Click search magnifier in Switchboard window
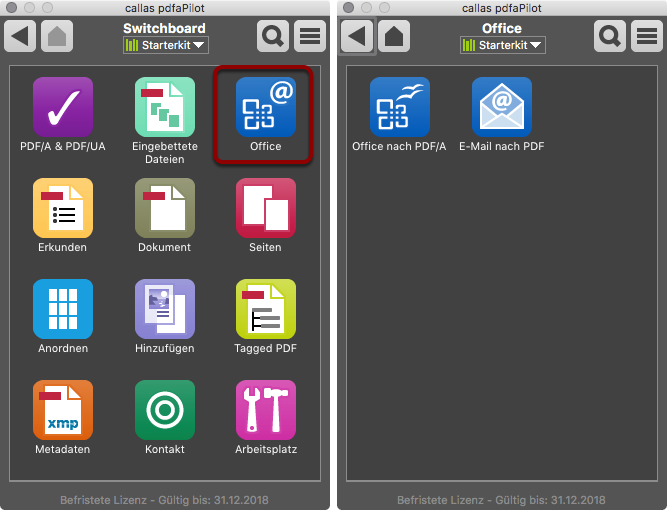Viewport: 668px width, 510px height. click(x=273, y=36)
